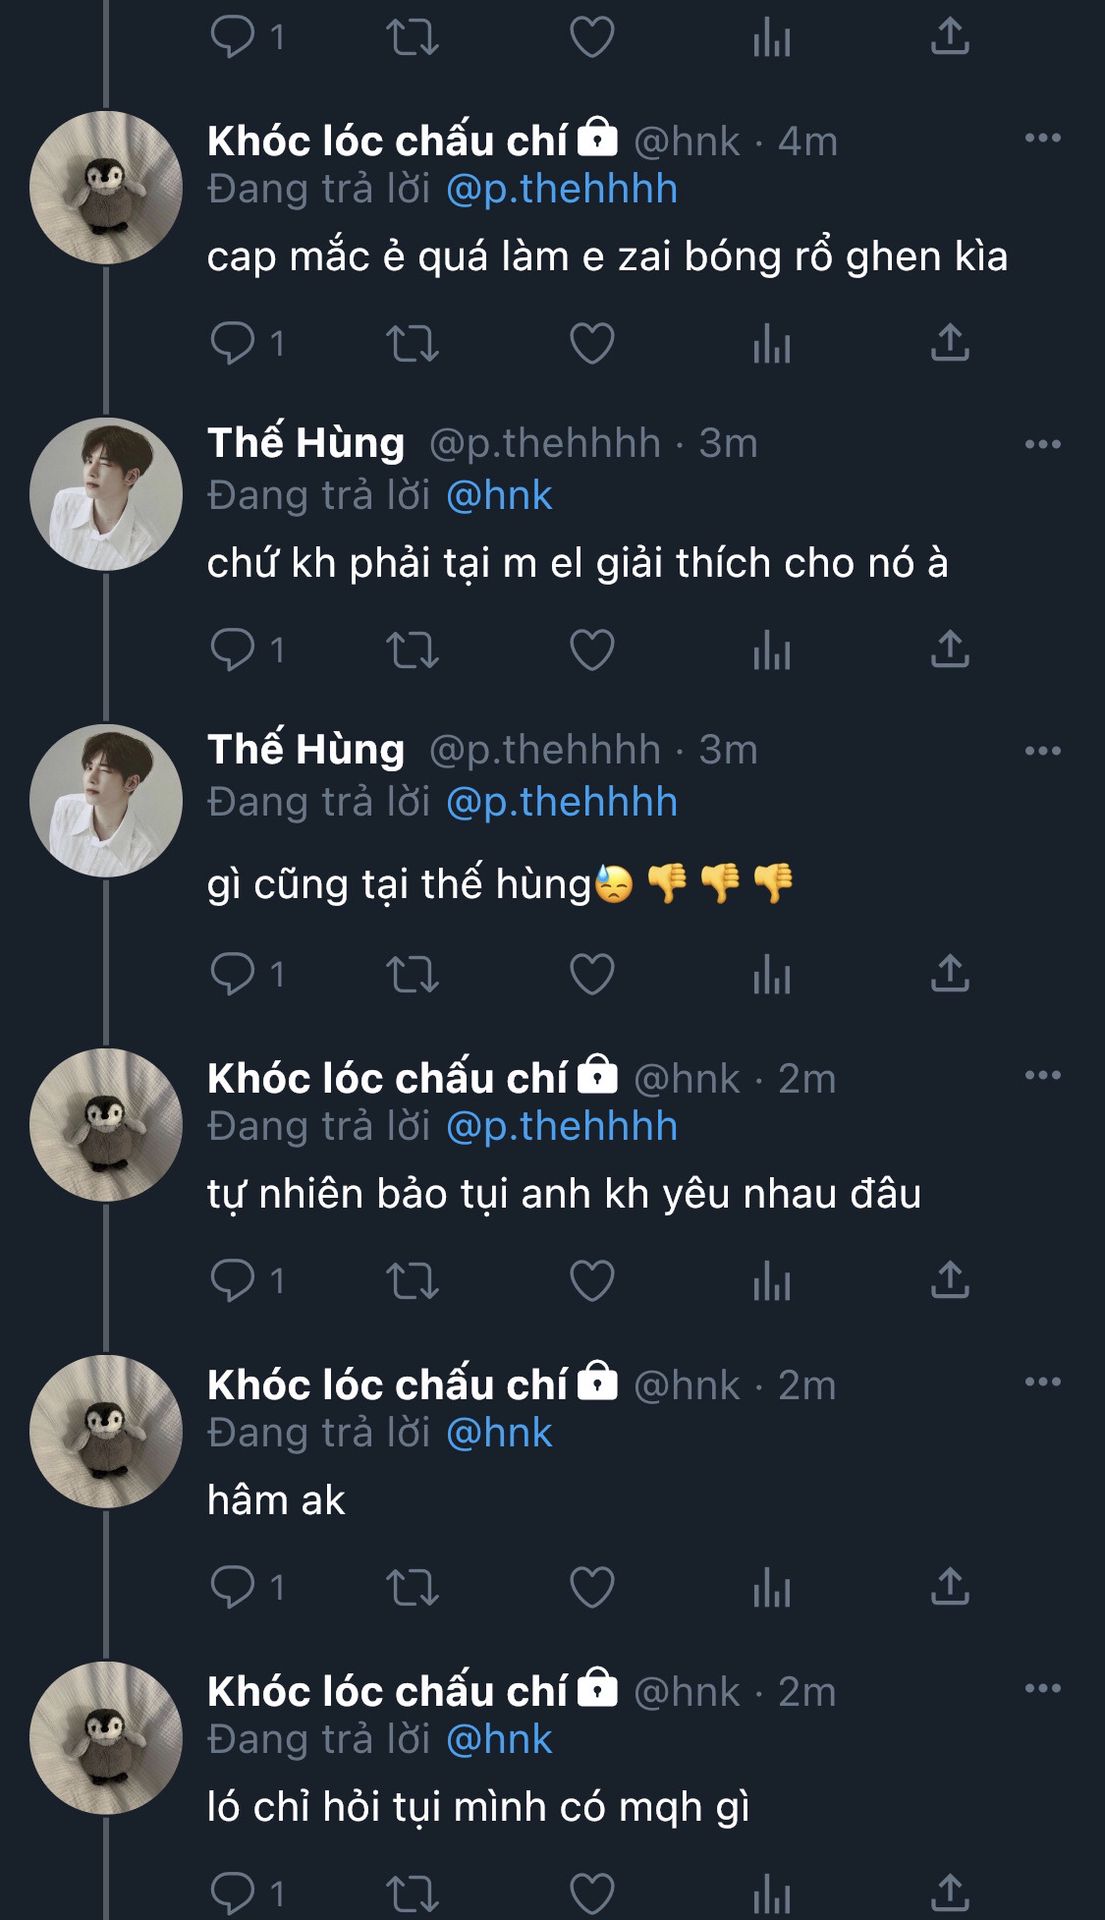Expand three-dot menu on "gì cũng tại" tweet
Viewport: 1105px width, 1920px height.
[x=1042, y=751]
